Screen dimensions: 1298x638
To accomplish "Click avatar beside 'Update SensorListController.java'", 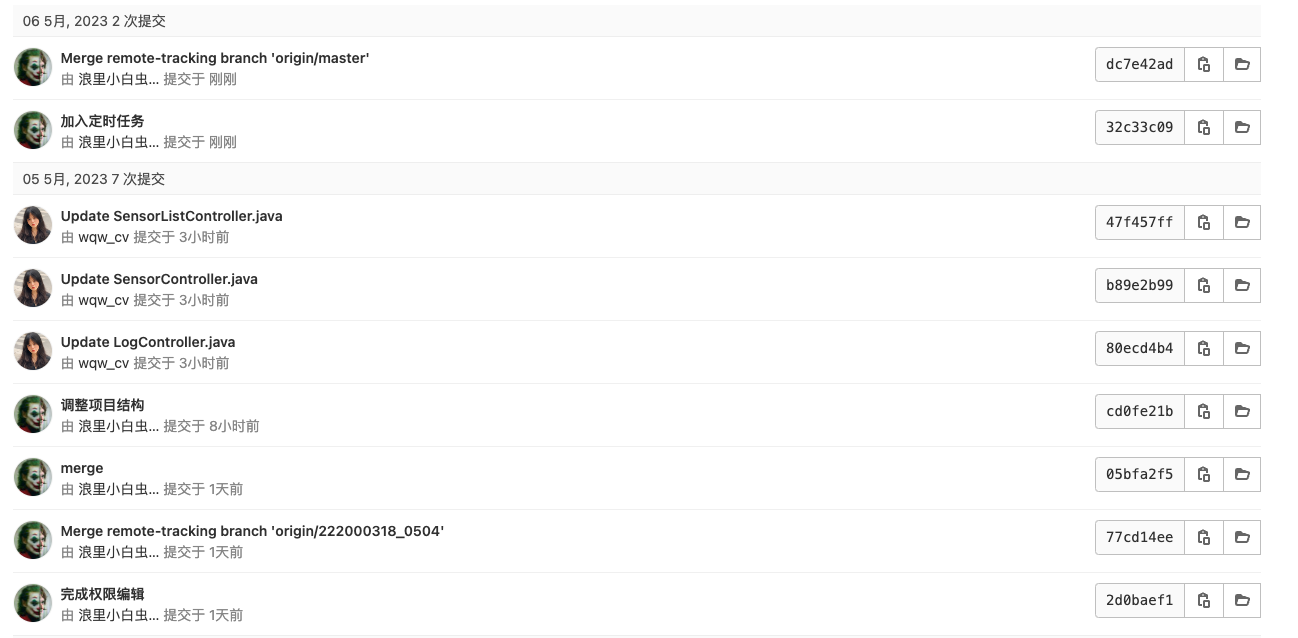I will point(33,224).
